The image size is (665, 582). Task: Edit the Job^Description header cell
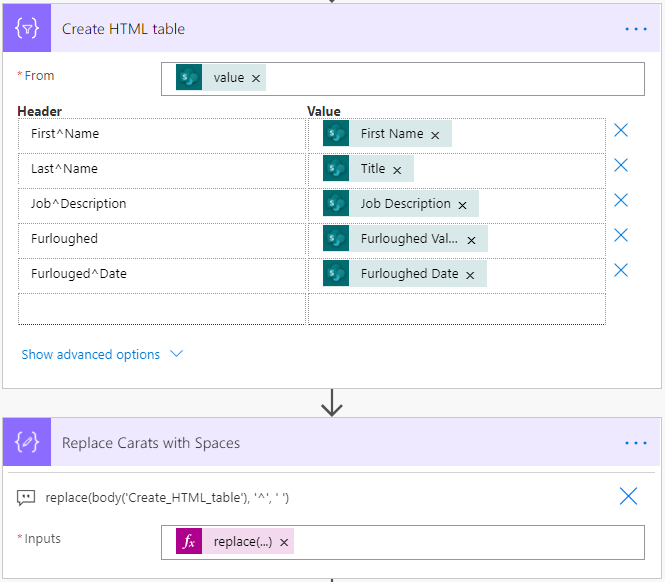click(x=162, y=204)
